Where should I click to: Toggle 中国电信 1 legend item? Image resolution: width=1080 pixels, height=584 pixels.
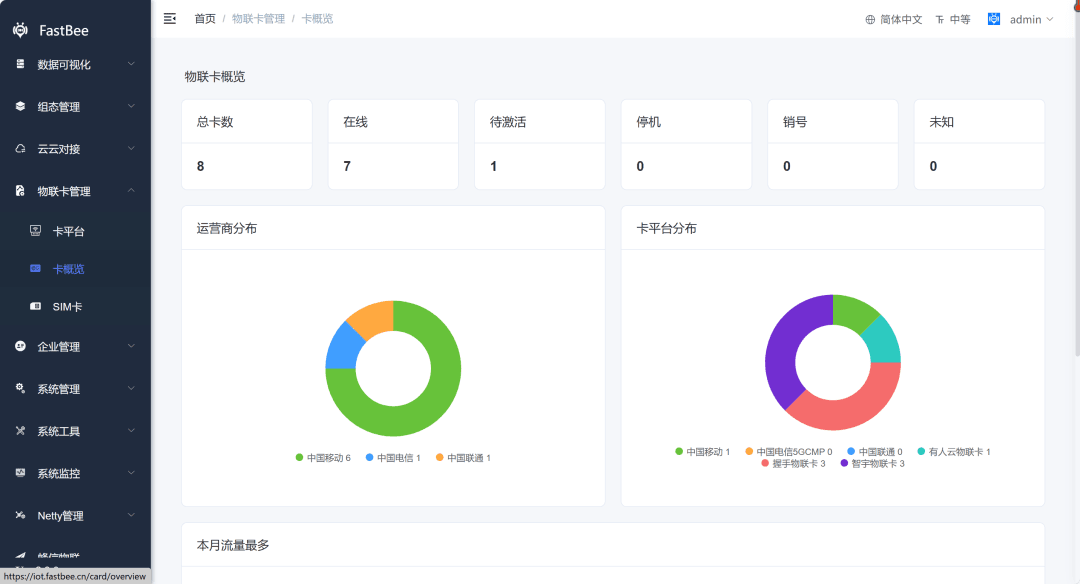coord(393,457)
